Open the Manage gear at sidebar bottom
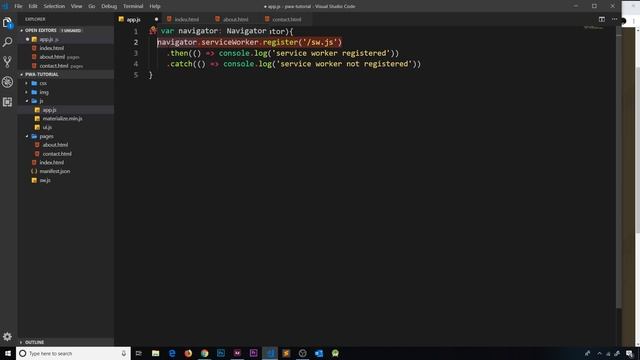The image size is (640, 360). click(7, 336)
